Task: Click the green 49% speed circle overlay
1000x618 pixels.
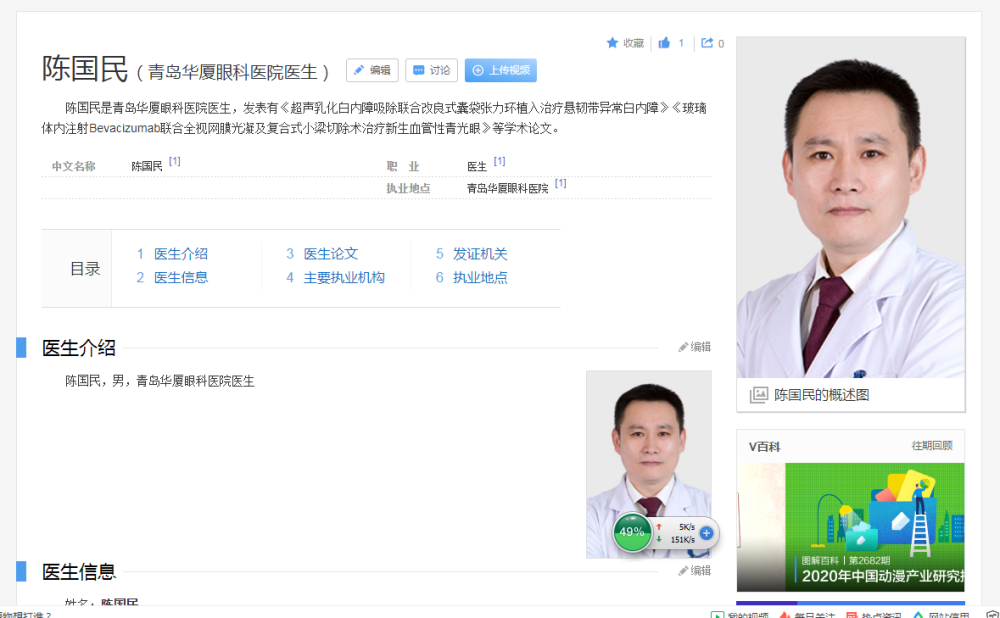Action: [x=631, y=533]
